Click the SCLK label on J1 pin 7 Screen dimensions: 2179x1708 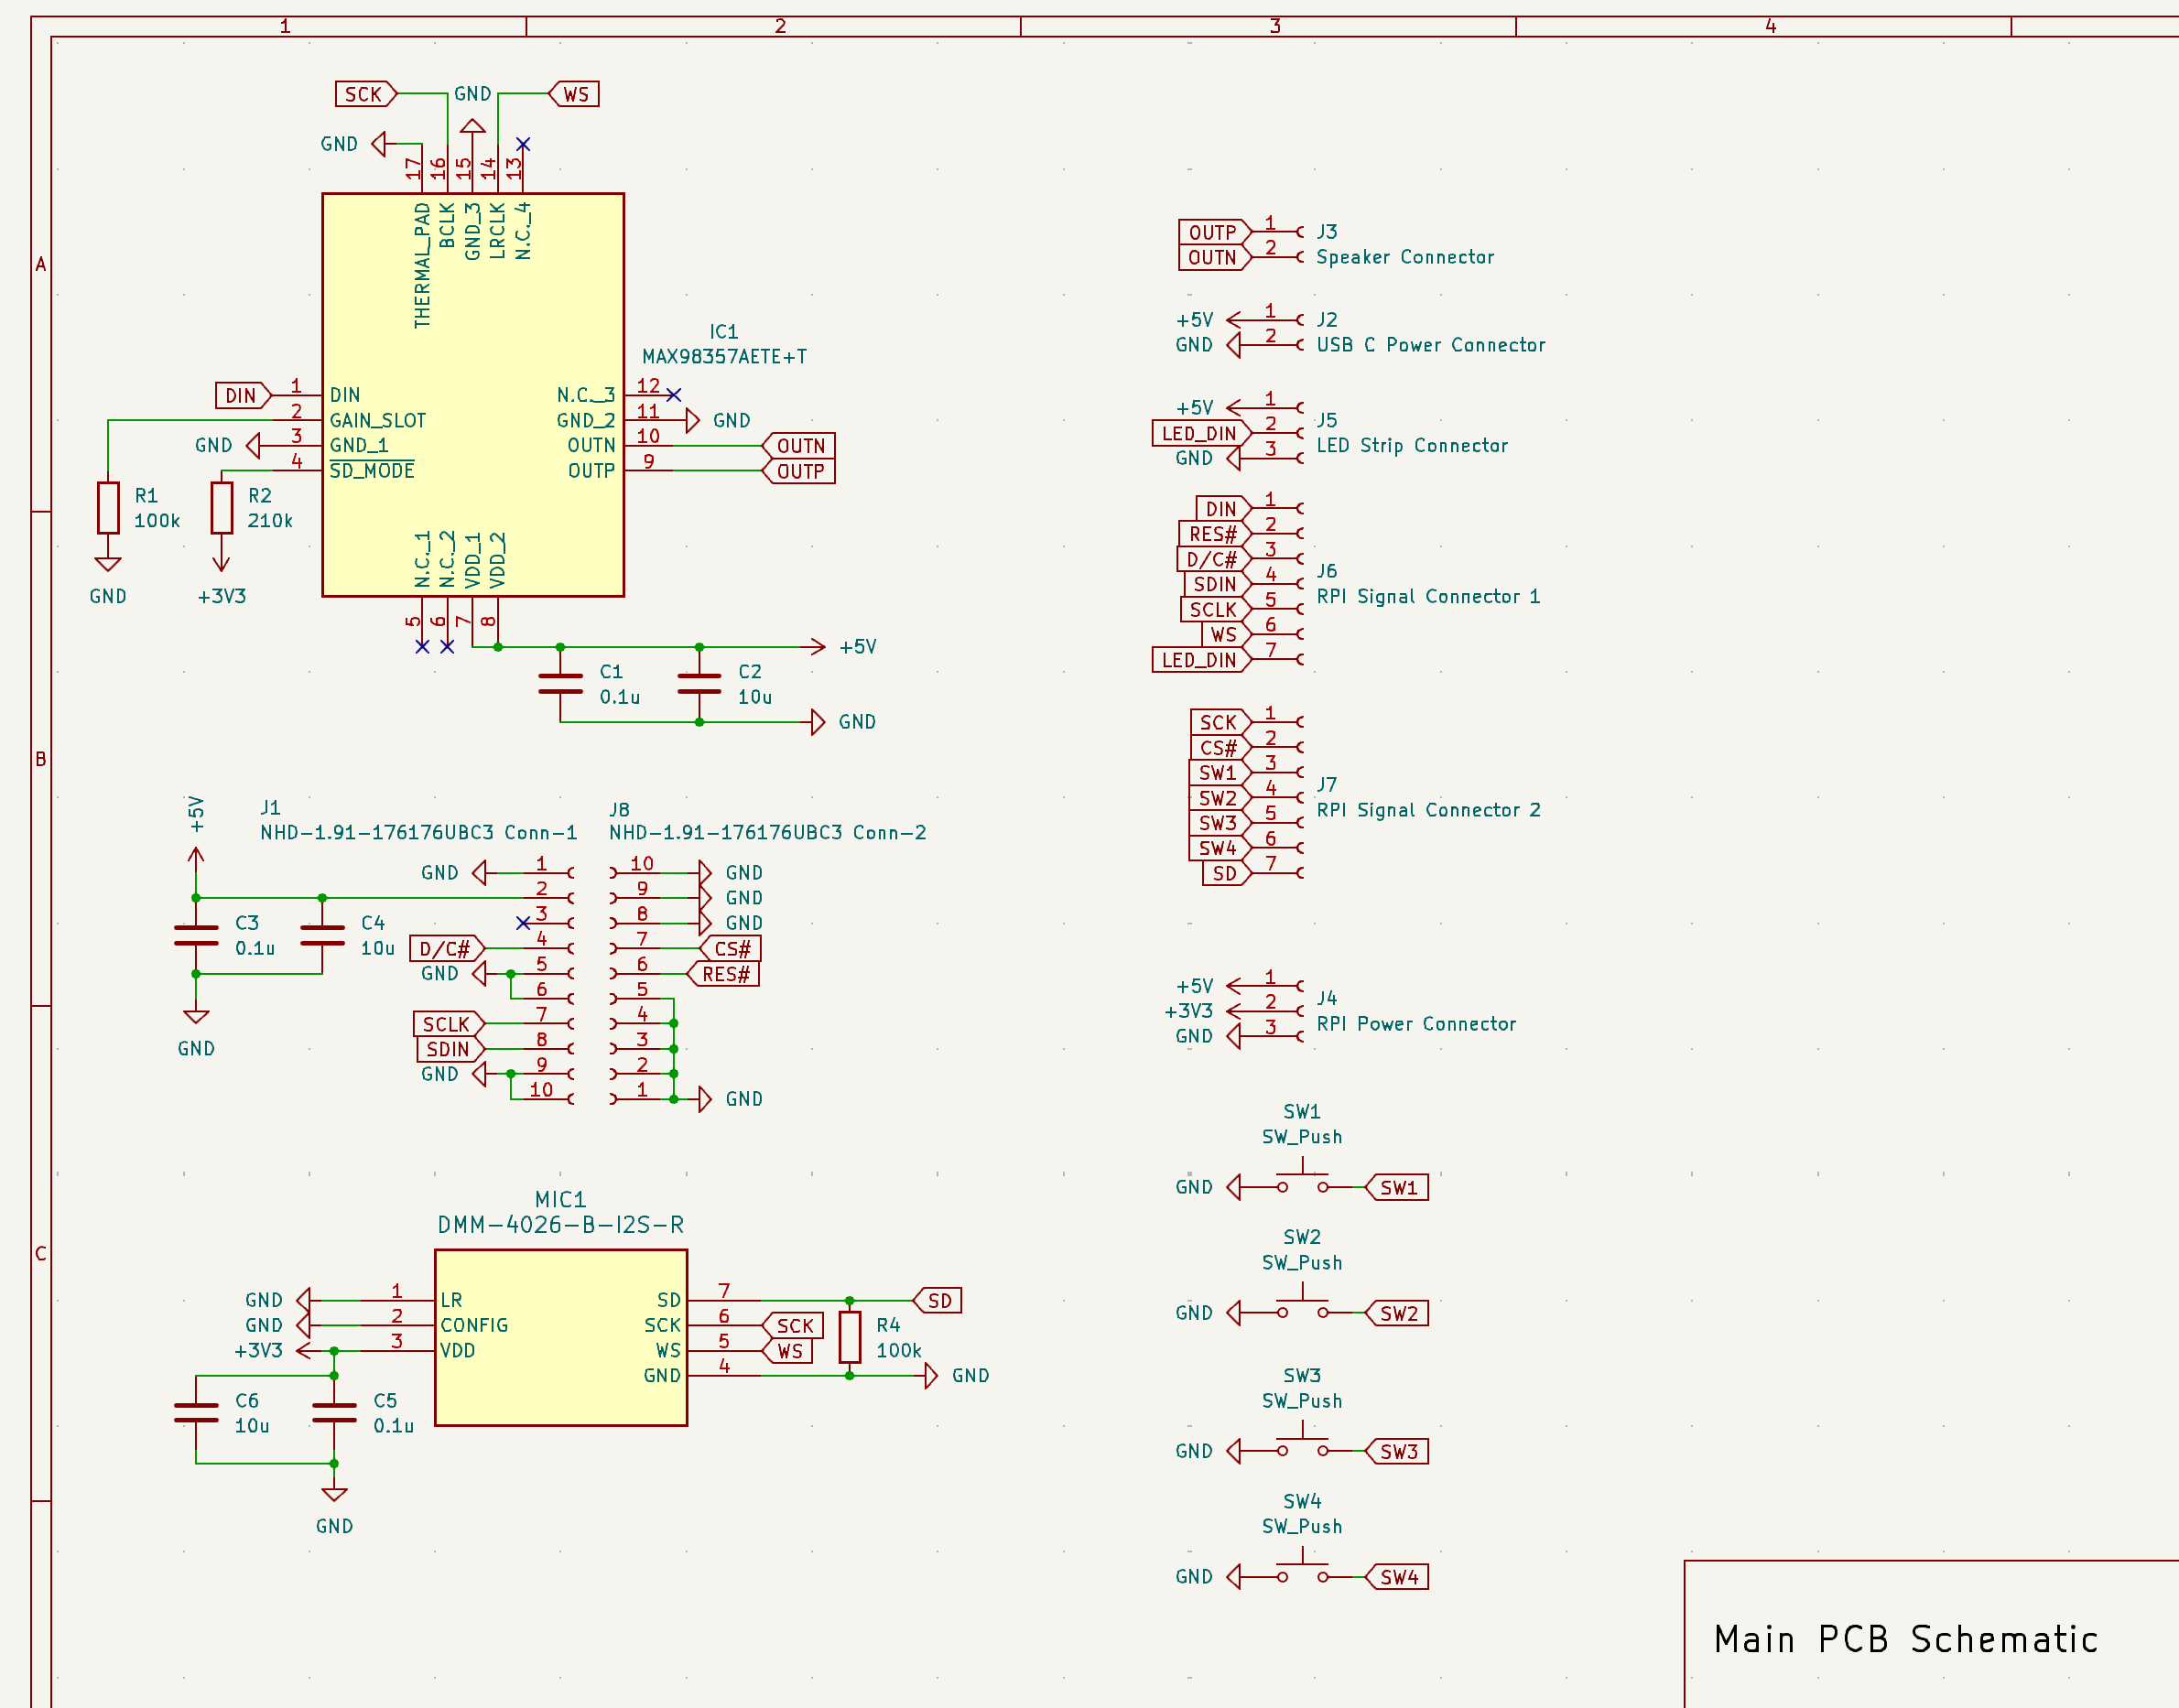(449, 1023)
